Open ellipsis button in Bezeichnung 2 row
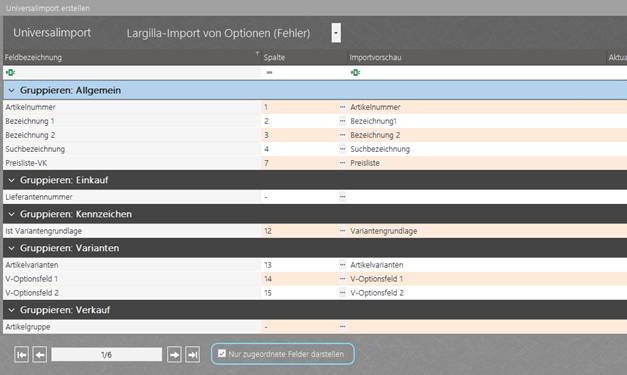 pyautogui.click(x=342, y=135)
